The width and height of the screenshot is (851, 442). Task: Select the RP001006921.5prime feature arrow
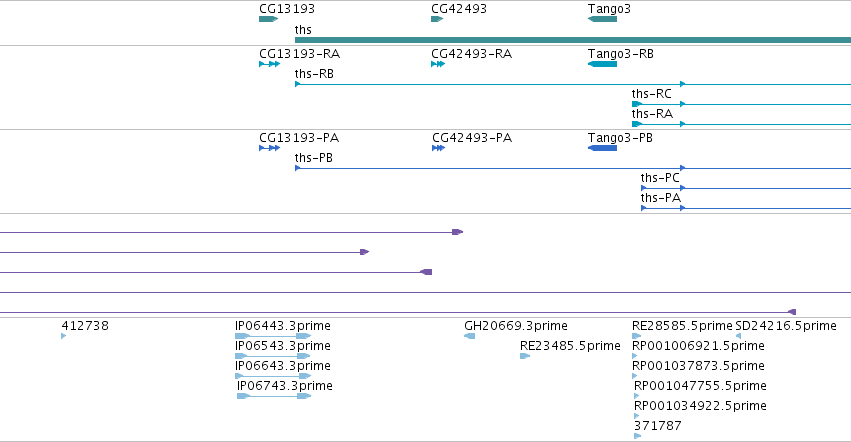click(635, 356)
